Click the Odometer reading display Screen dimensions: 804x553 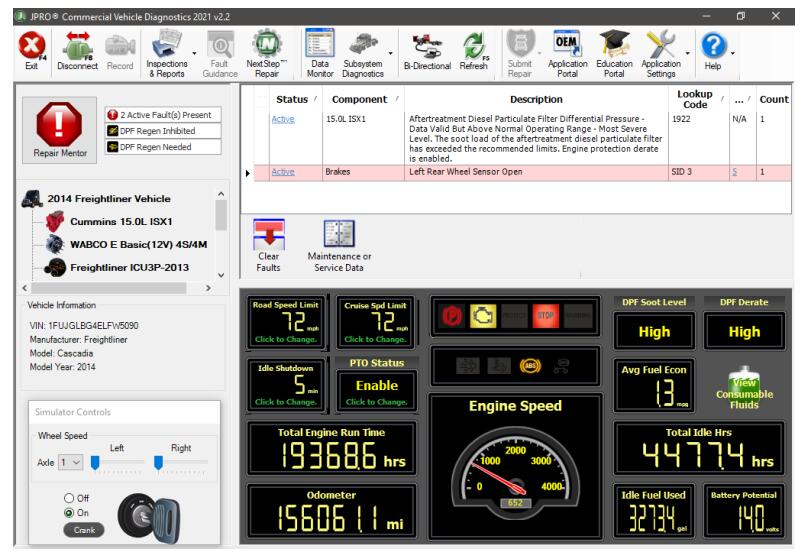tap(331, 511)
